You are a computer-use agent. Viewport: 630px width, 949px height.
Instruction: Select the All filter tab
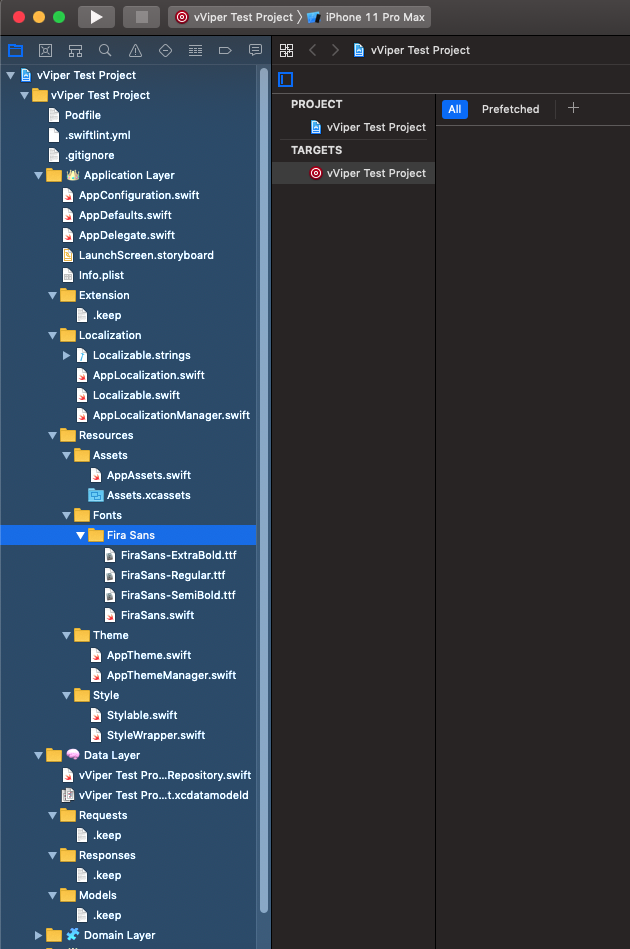[455, 109]
